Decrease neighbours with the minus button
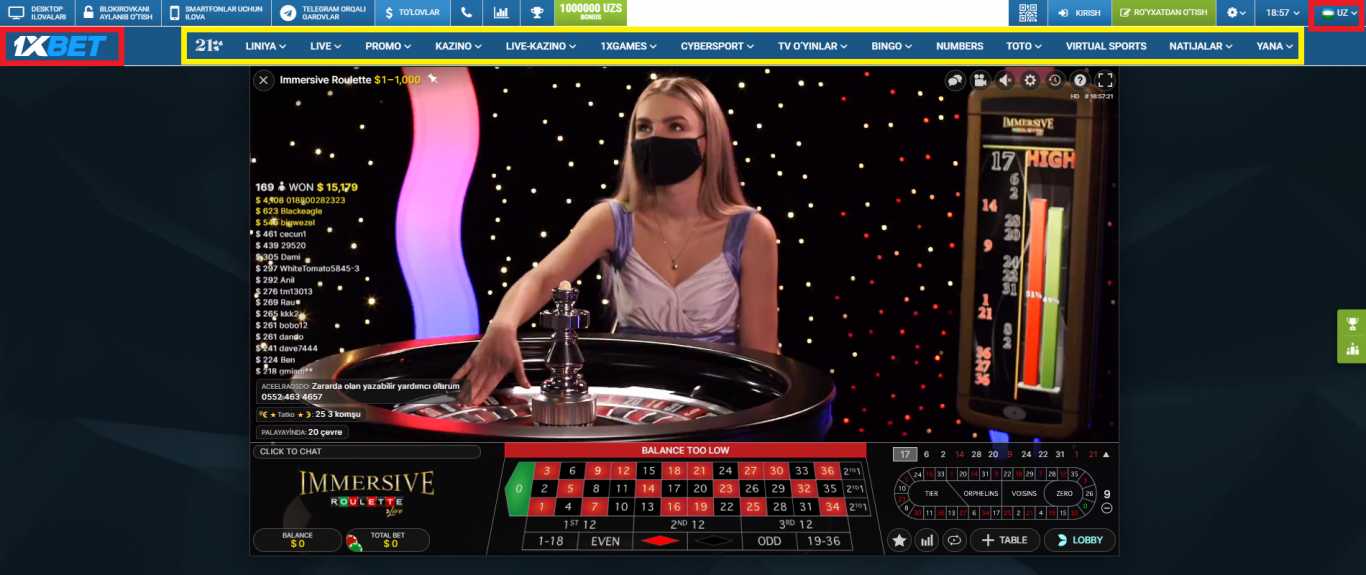The width and height of the screenshot is (1366, 575). click(1106, 509)
